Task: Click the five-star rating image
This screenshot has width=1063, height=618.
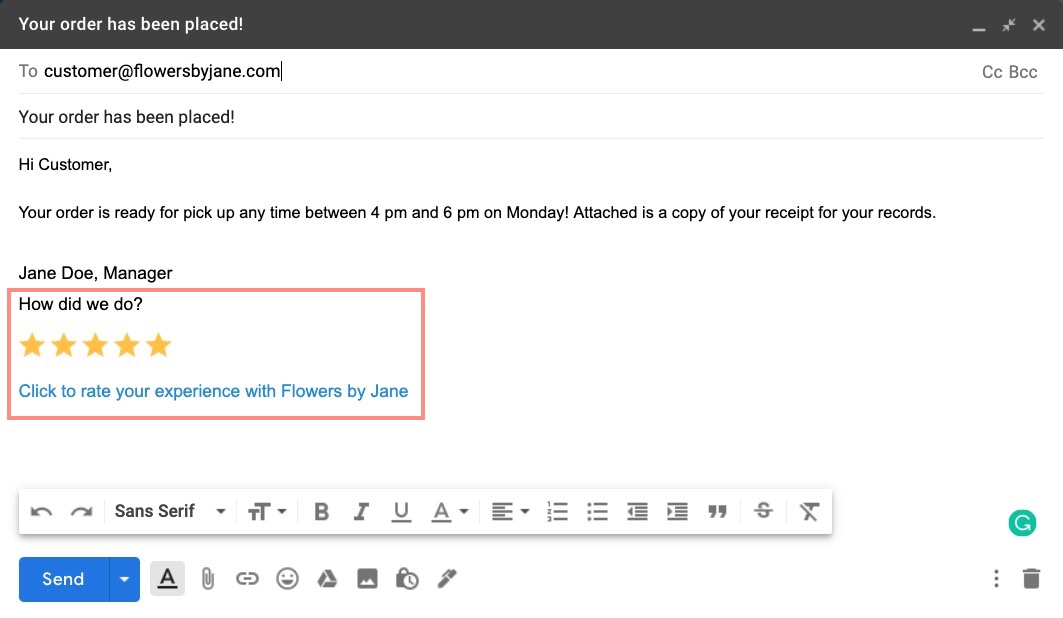Action: tap(96, 346)
